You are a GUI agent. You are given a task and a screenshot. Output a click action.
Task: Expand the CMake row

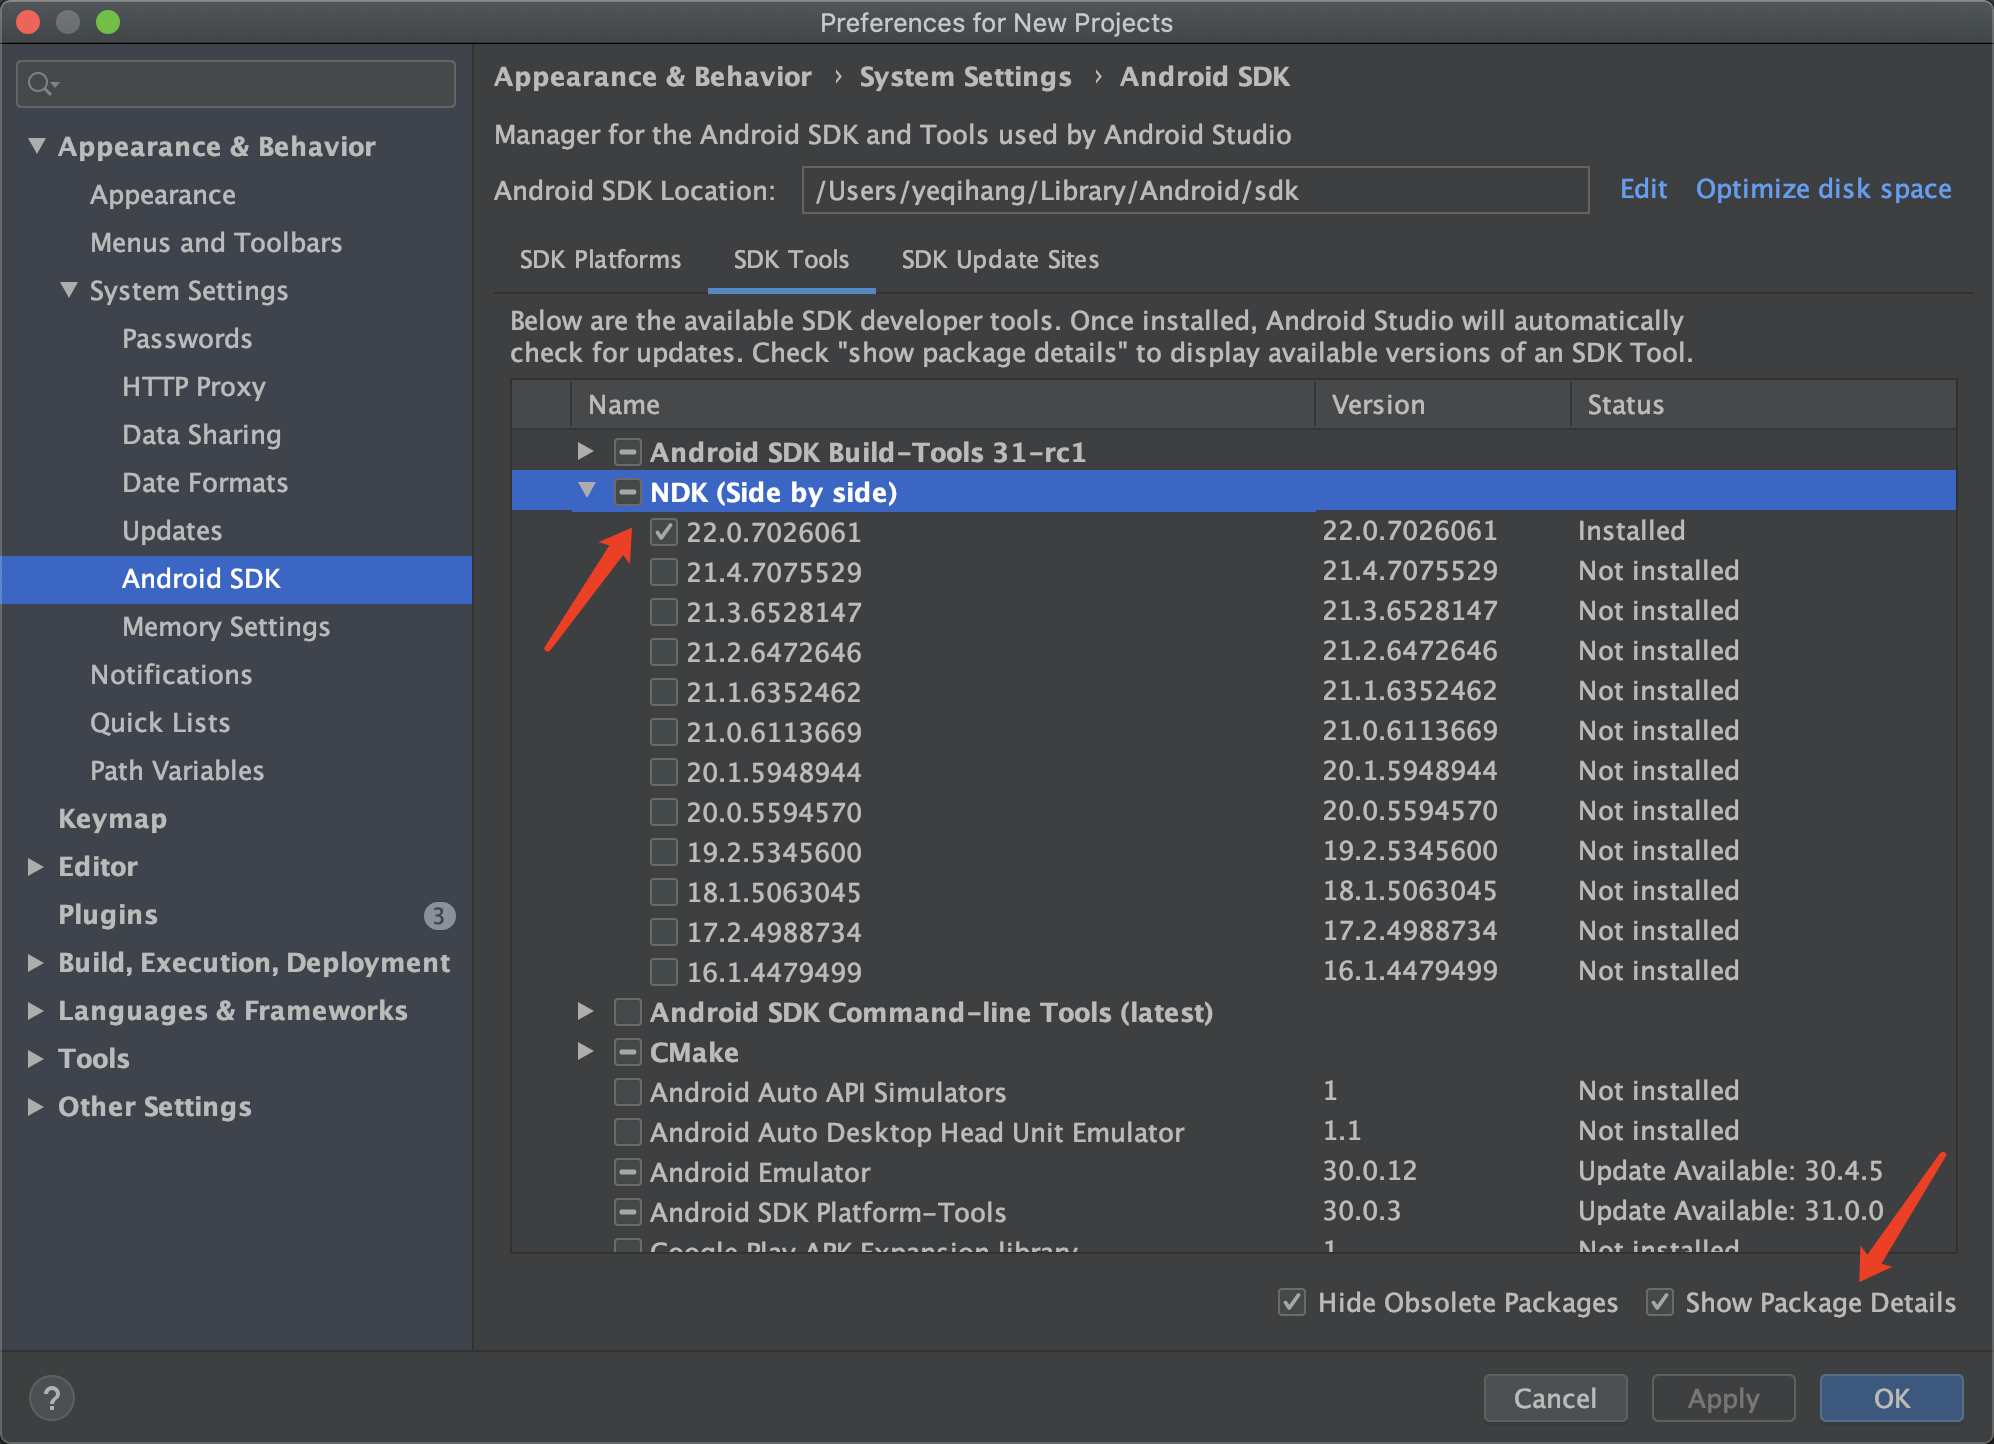(x=586, y=1052)
